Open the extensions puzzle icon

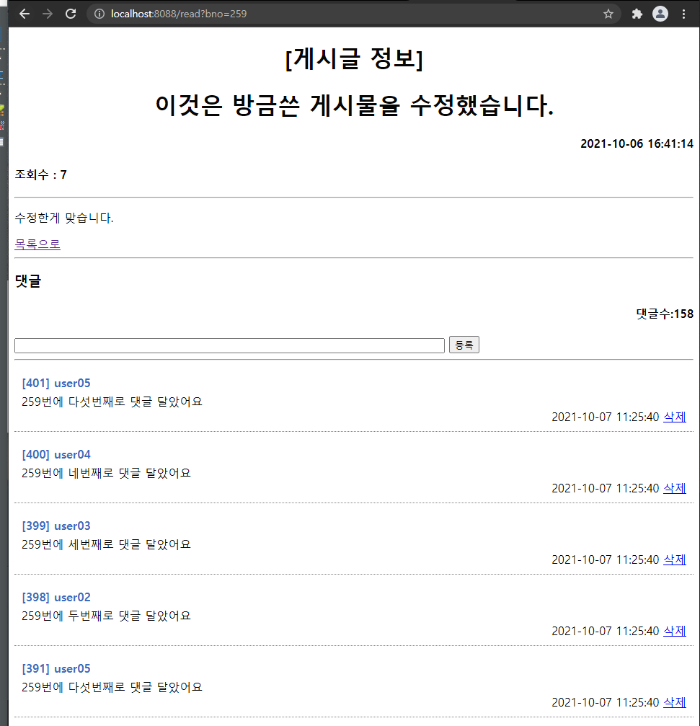coord(637,14)
